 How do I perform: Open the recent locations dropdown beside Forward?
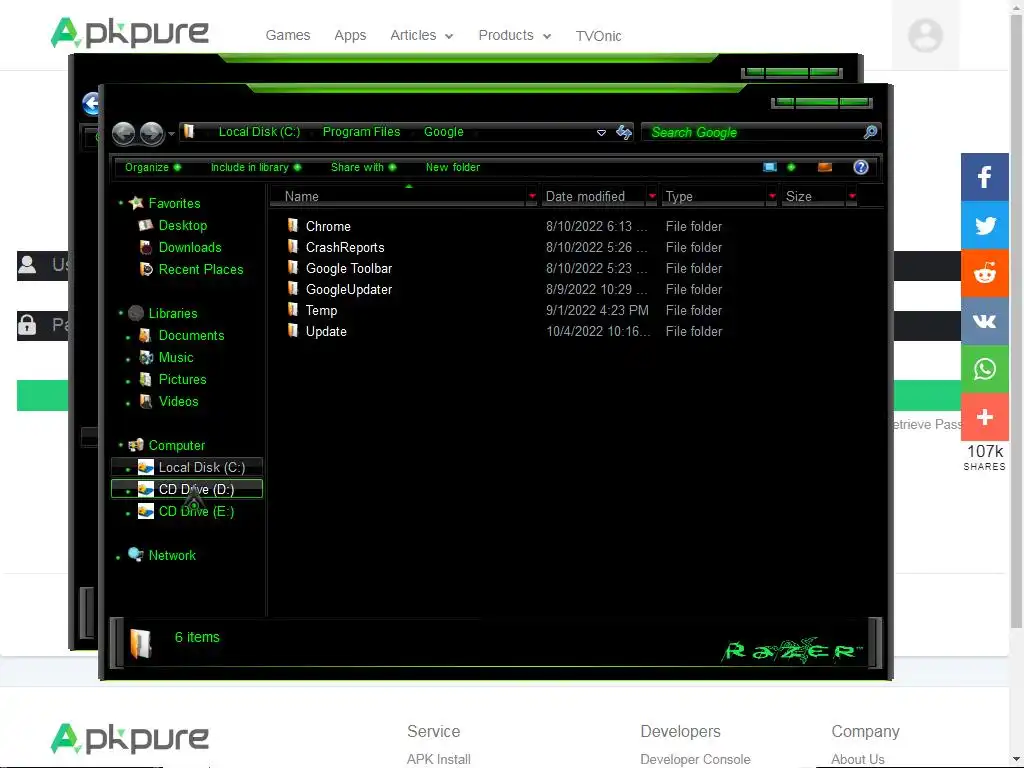click(171, 134)
